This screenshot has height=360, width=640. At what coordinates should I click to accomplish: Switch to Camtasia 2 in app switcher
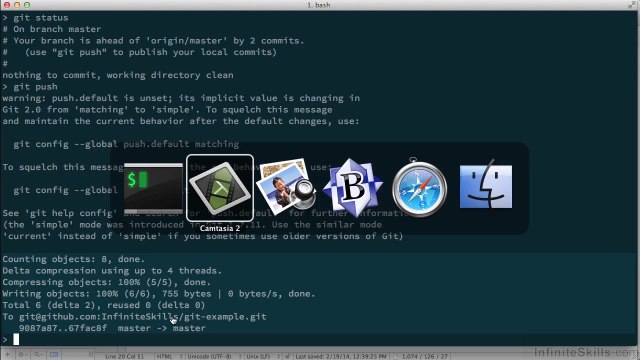pyautogui.click(x=220, y=188)
